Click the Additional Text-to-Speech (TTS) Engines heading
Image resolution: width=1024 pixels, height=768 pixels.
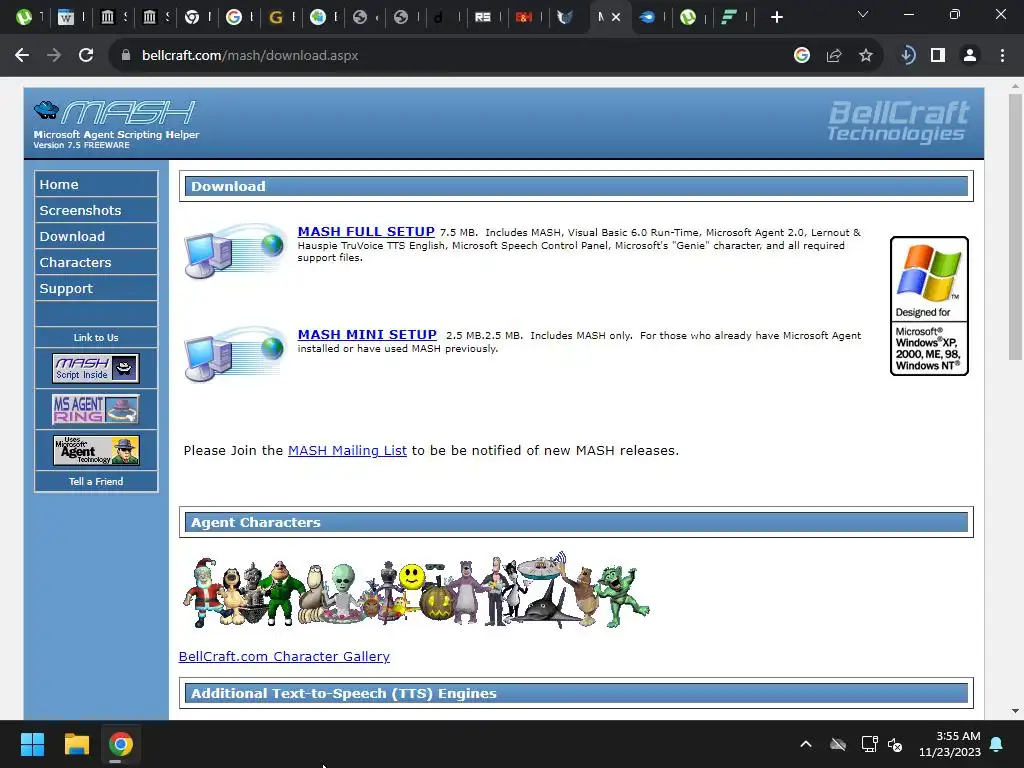[576, 694]
